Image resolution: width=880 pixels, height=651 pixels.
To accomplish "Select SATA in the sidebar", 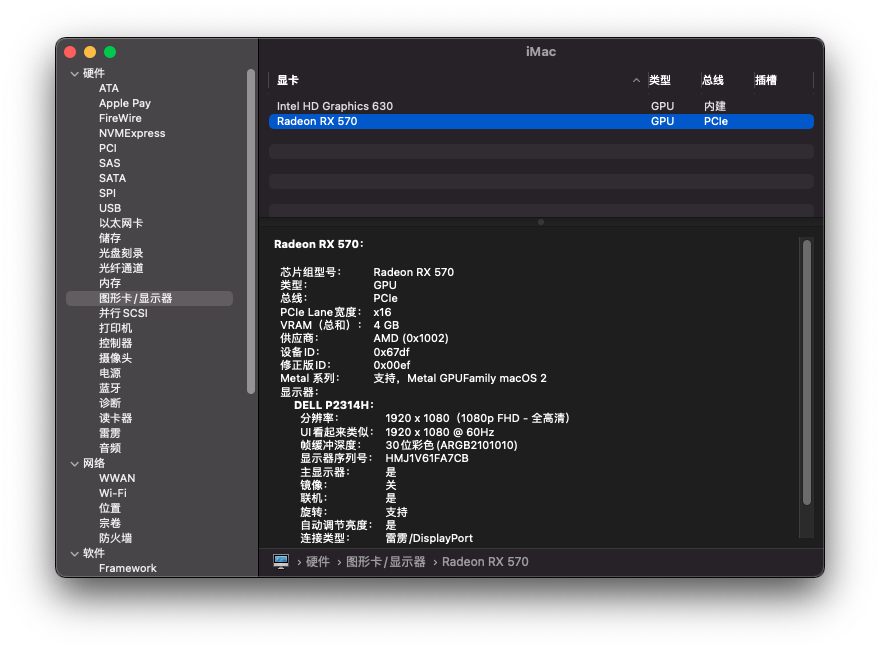I will click(112, 178).
